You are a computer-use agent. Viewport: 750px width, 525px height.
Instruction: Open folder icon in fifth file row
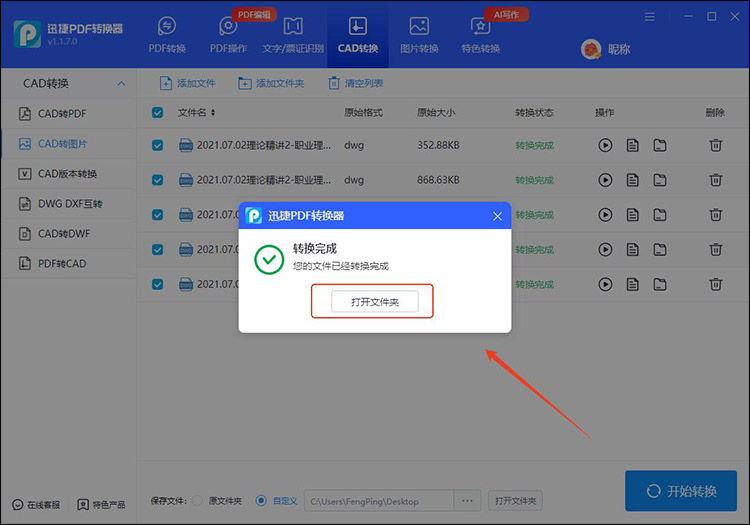click(x=660, y=284)
